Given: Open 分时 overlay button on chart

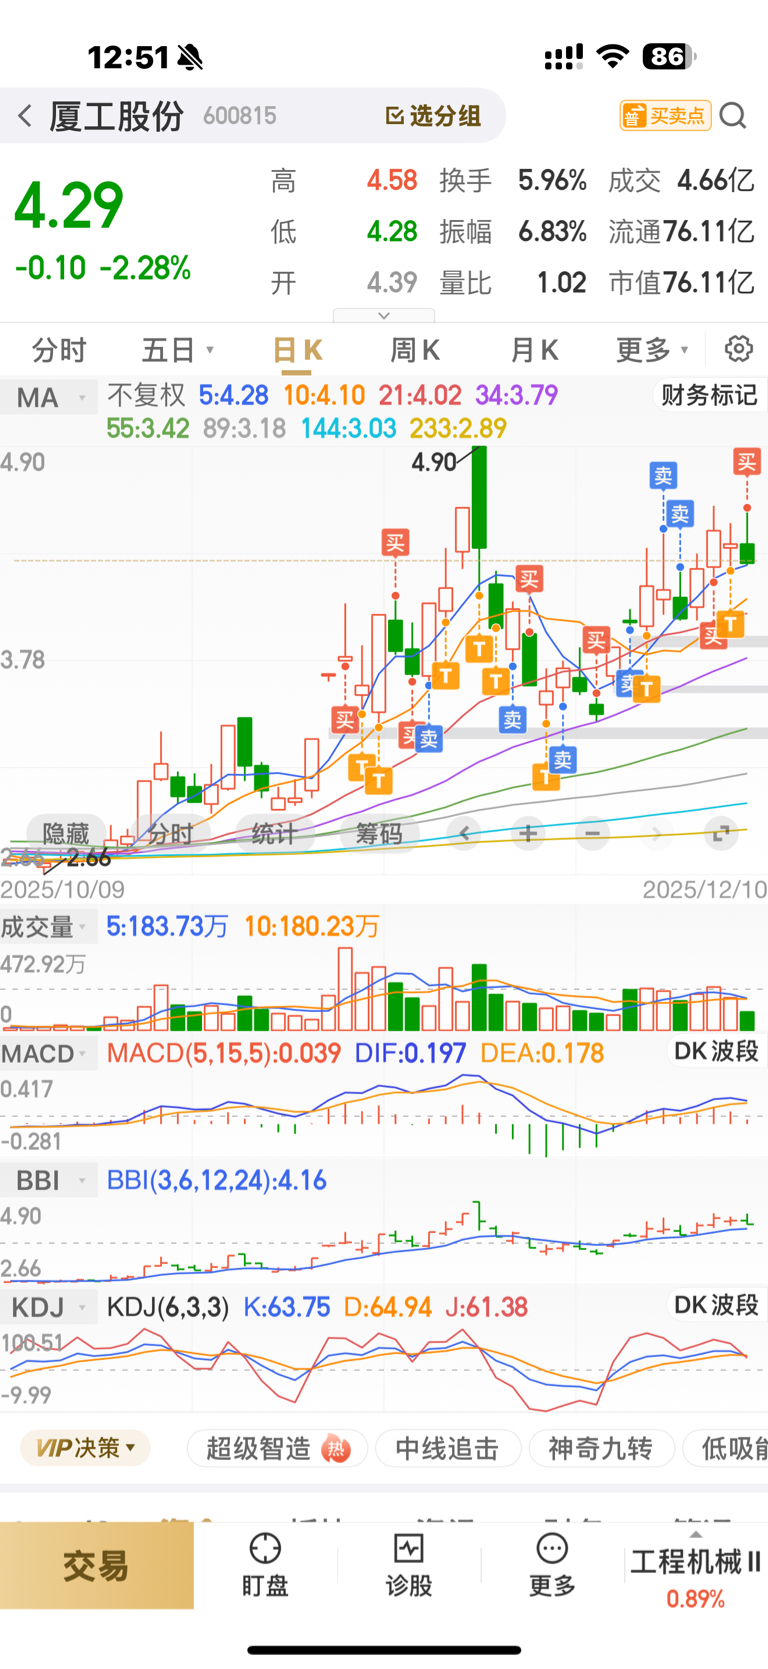Looking at the screenshot, I should (170, 833).
